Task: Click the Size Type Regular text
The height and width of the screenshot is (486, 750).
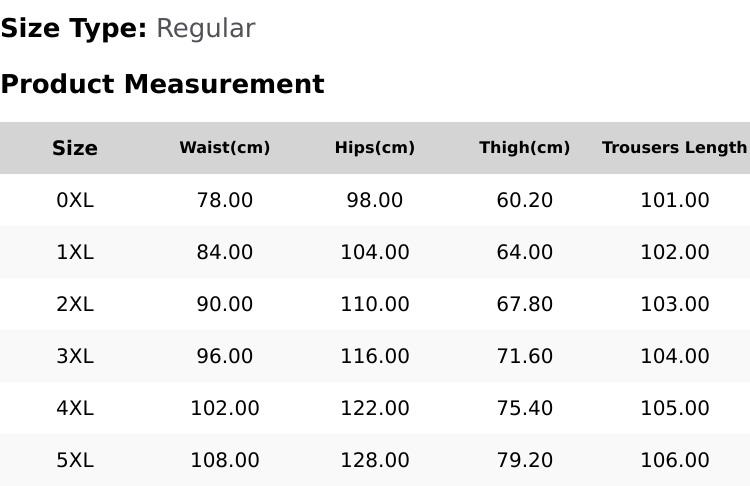Action: (128, 28)
